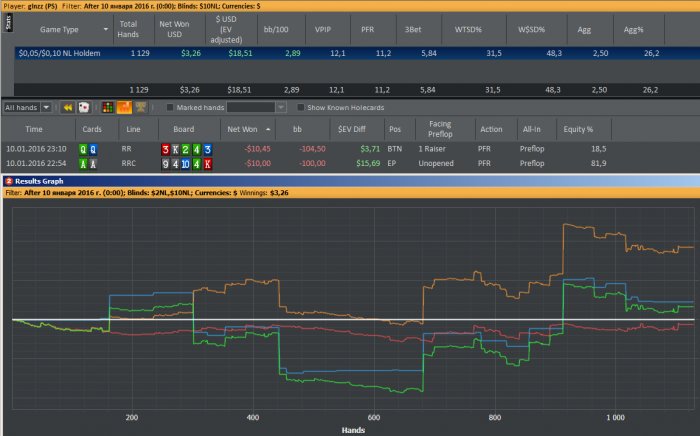The image size is (700, 436).
Task: Sort hands by bb column
Action: 297,129
